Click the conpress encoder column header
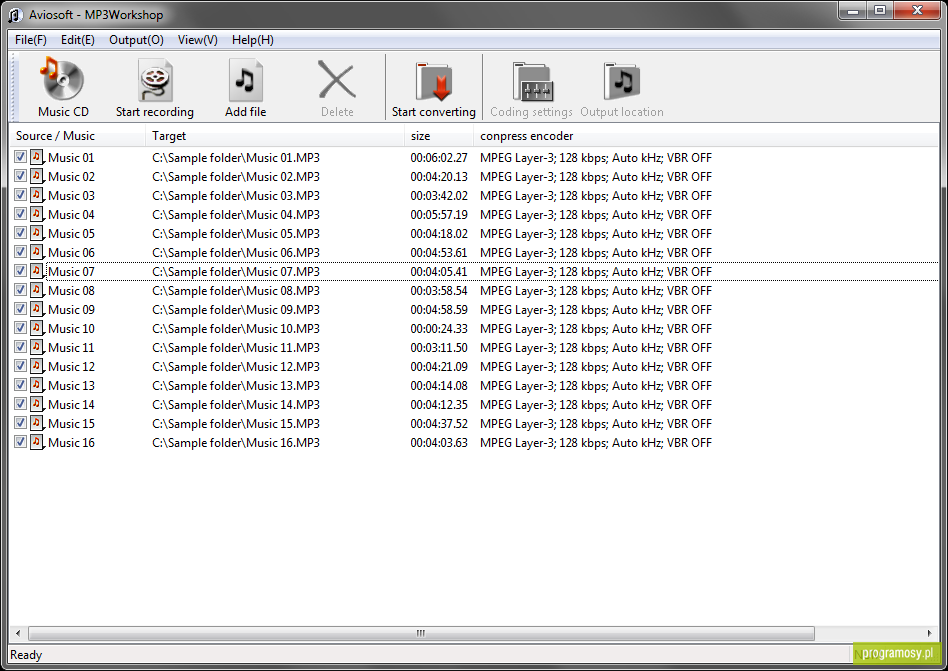The height and width of the screenshot is (671, 948). coord(706,136)
